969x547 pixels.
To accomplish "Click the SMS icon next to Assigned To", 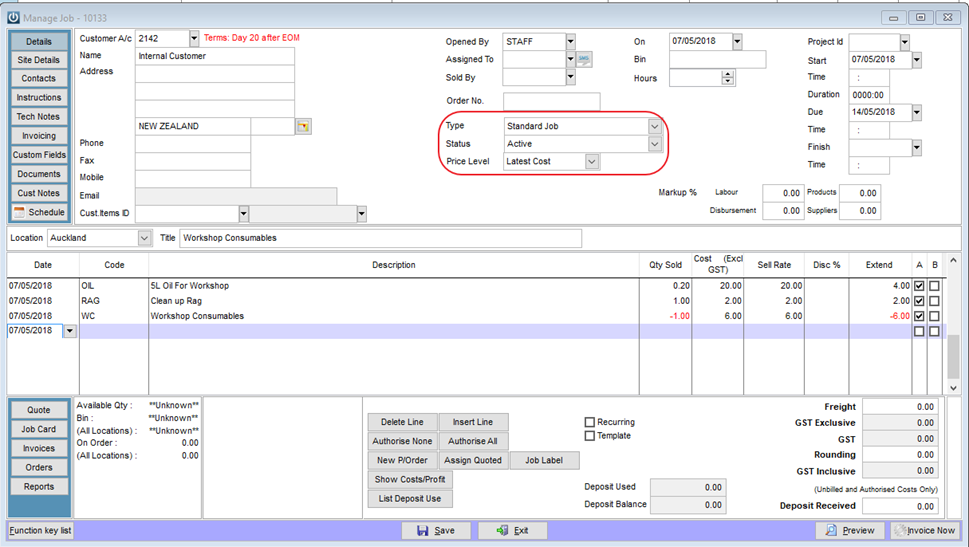I will point(584,59).
